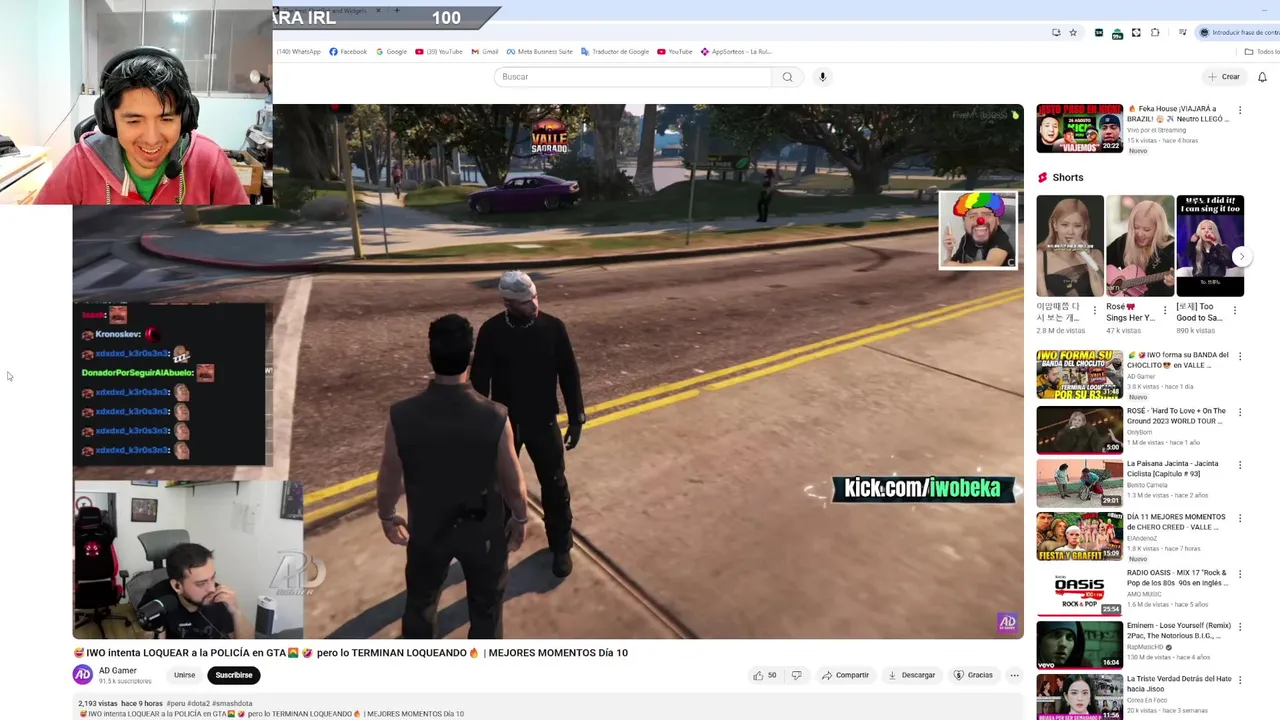
Task: Open options for Feka House video
Action: [1240, 110]
